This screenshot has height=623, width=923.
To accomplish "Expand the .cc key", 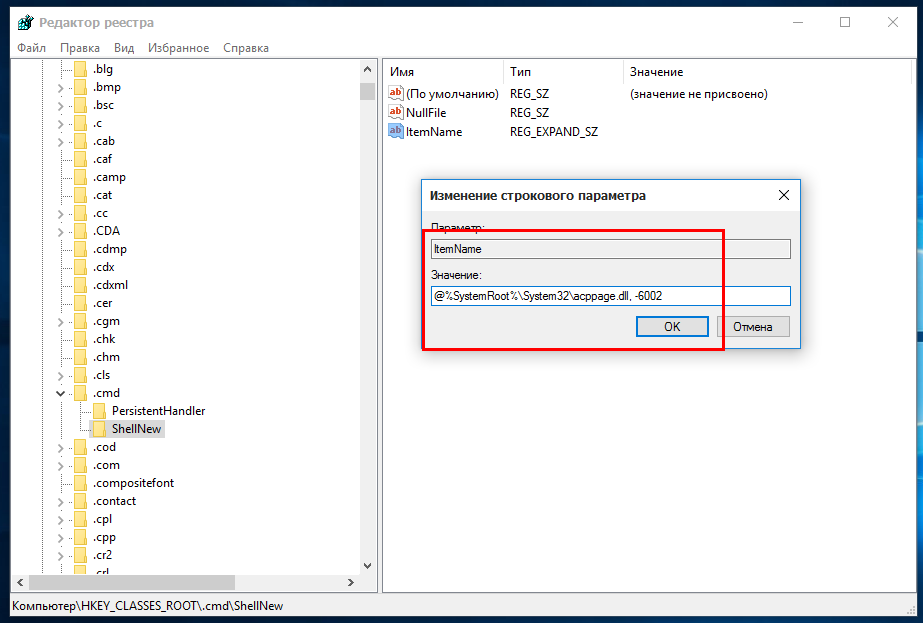I will pyautogui.click(x=60, y=214).
